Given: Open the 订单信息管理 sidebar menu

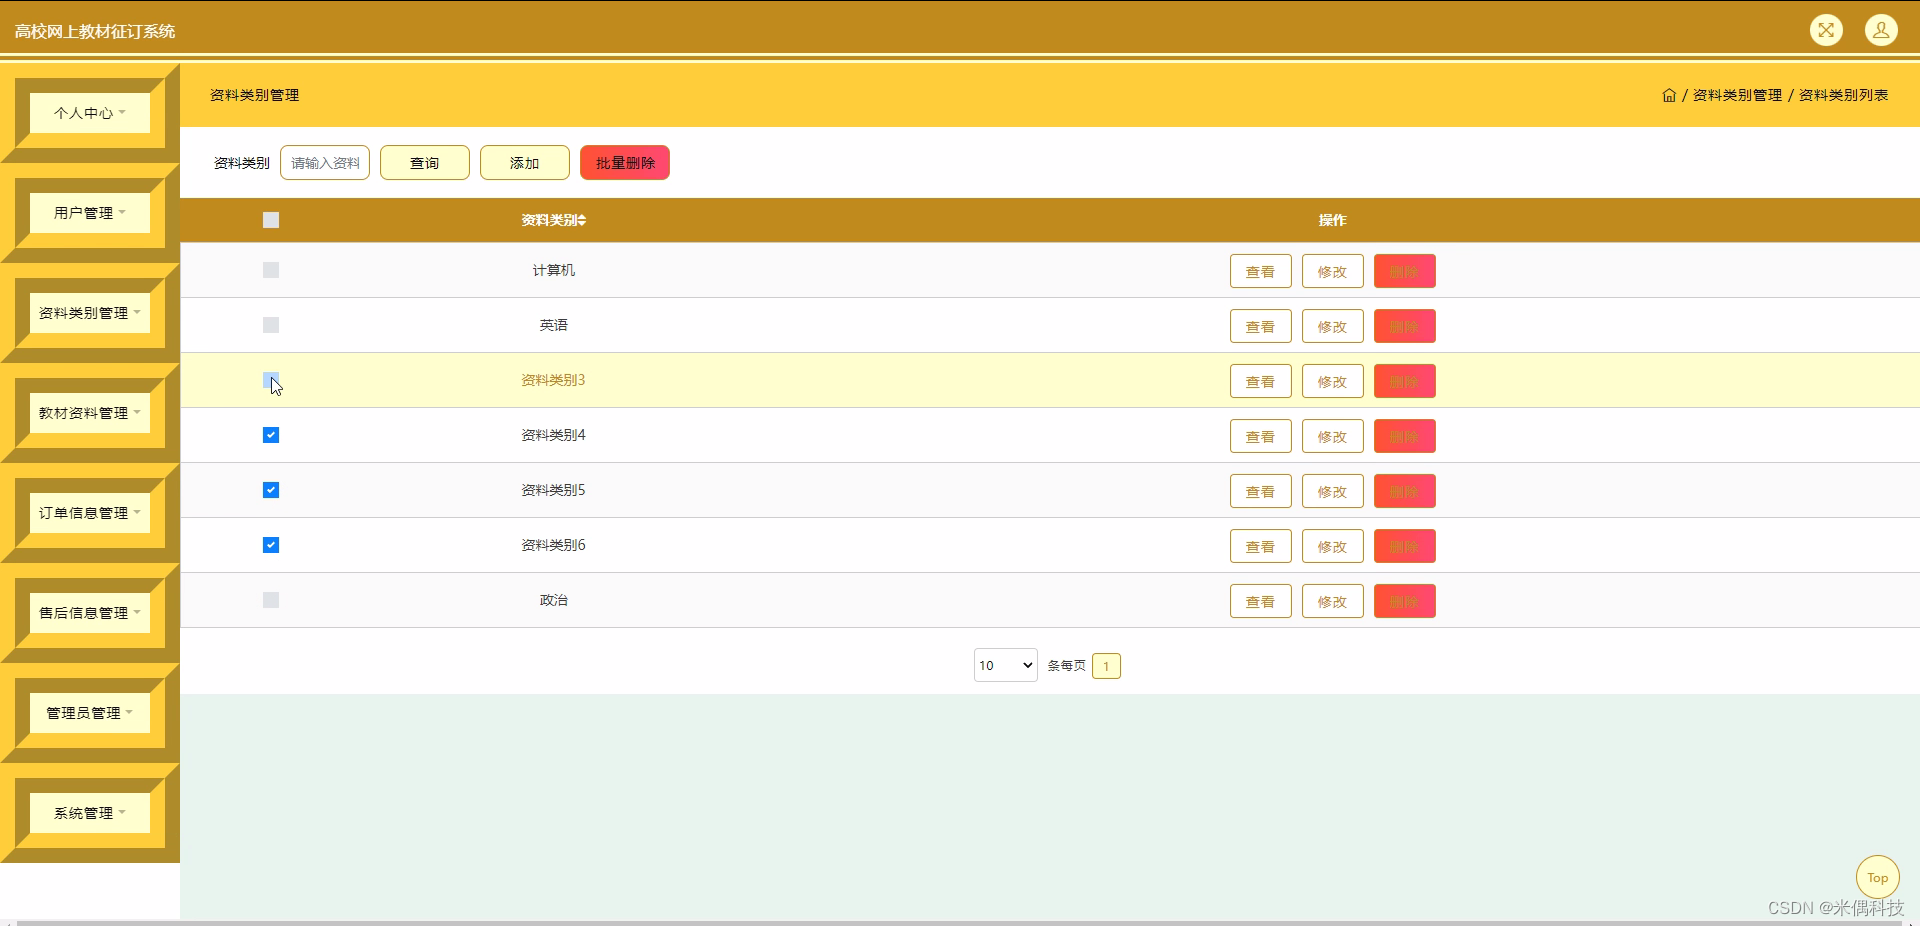Looking at the screenshot, I should tap(88, 512).
